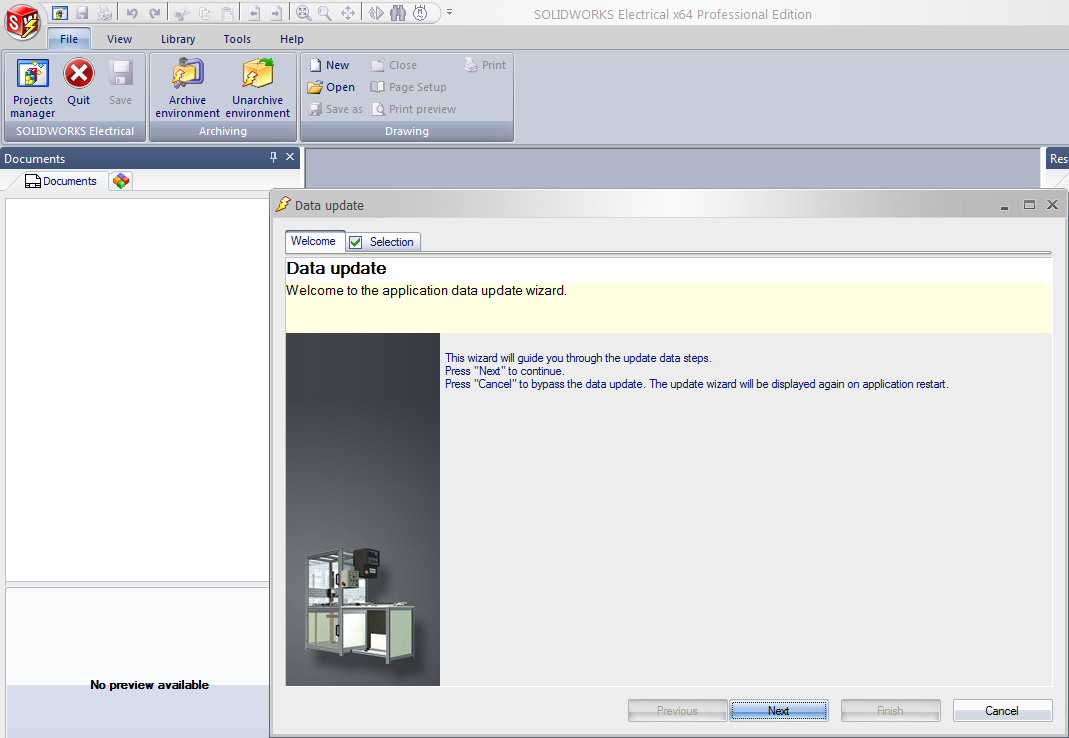Click Print in Drawing group
Viewport: 1069px width, 738px height.
[485, 65]
